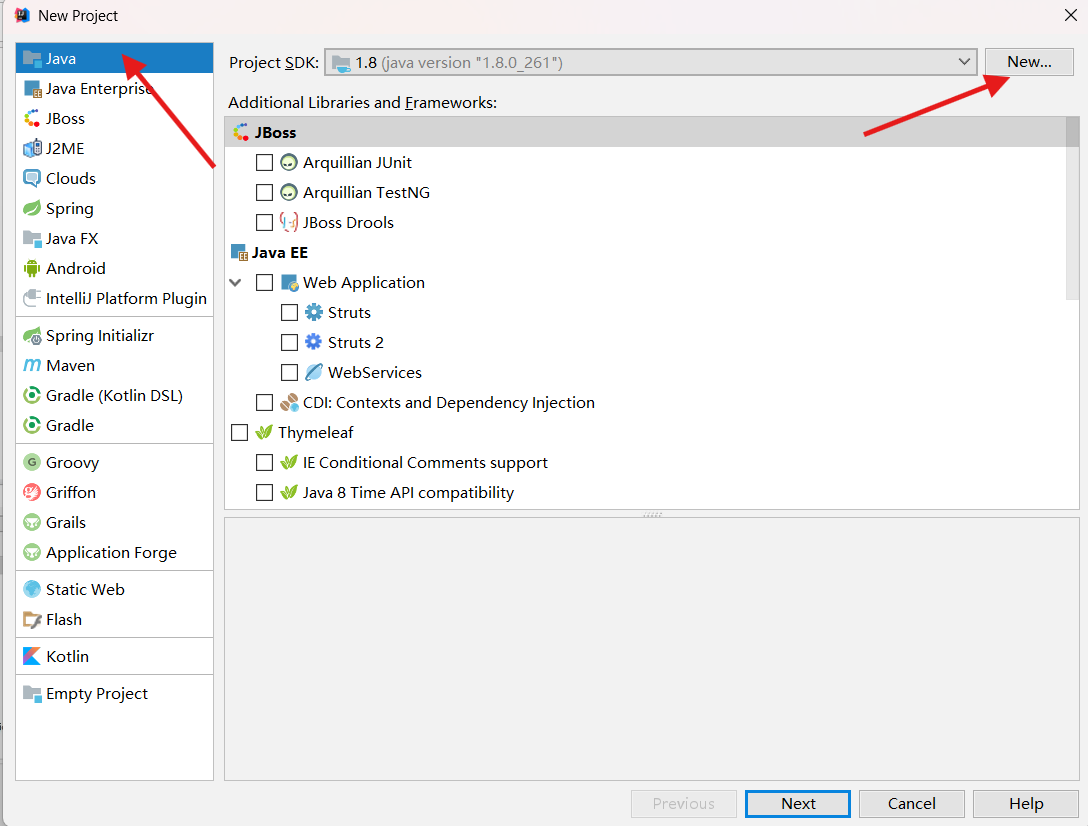Click the Gradle (Kotlin DSL) icon

click(32, 396)
